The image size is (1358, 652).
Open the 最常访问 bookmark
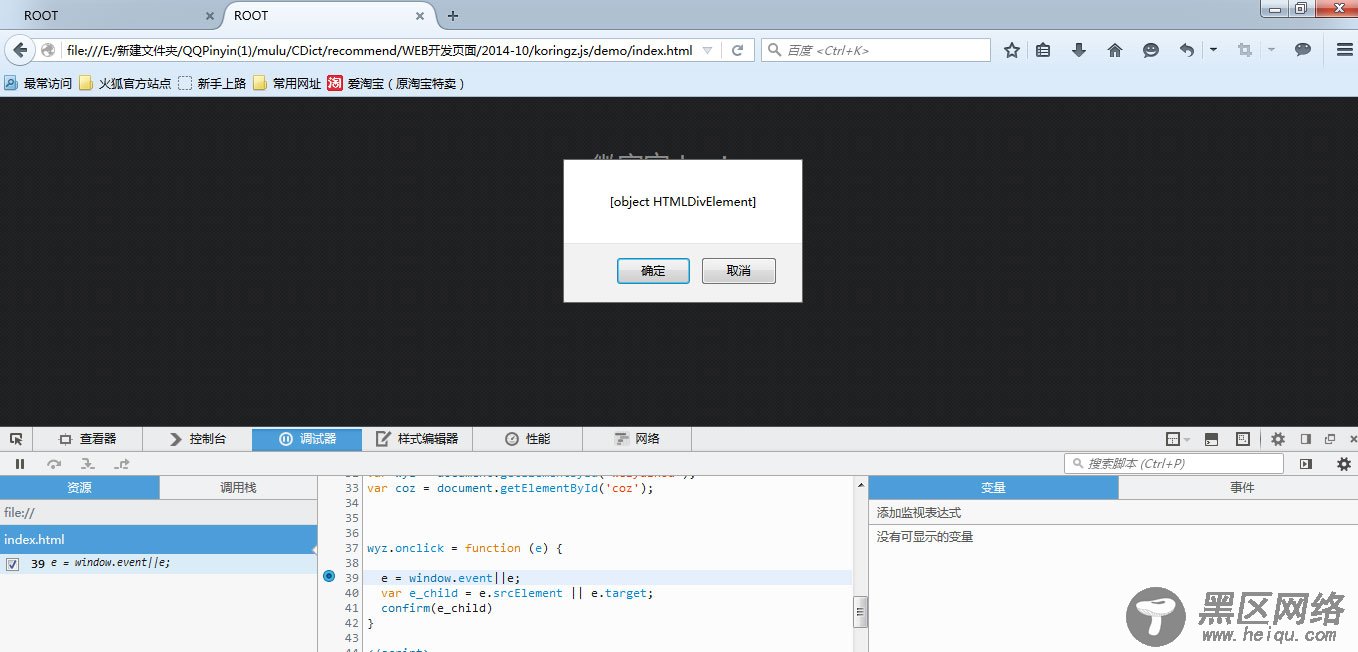point(38,84)
